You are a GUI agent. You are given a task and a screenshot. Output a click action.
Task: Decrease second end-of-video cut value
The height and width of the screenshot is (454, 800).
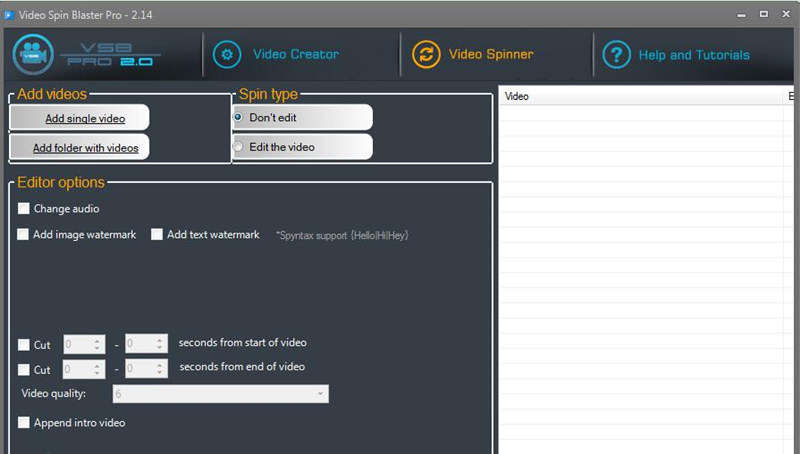160,372
